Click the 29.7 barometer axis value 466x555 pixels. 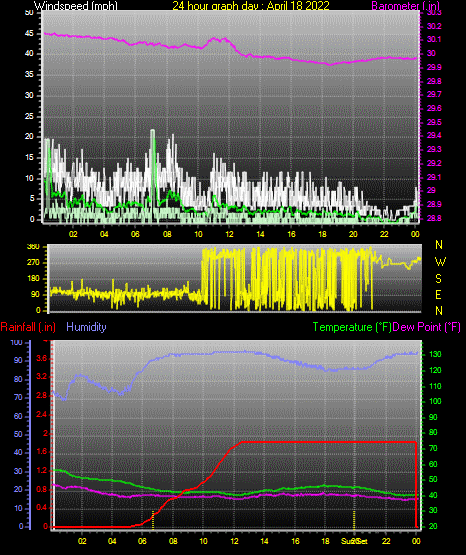(434, 95)
